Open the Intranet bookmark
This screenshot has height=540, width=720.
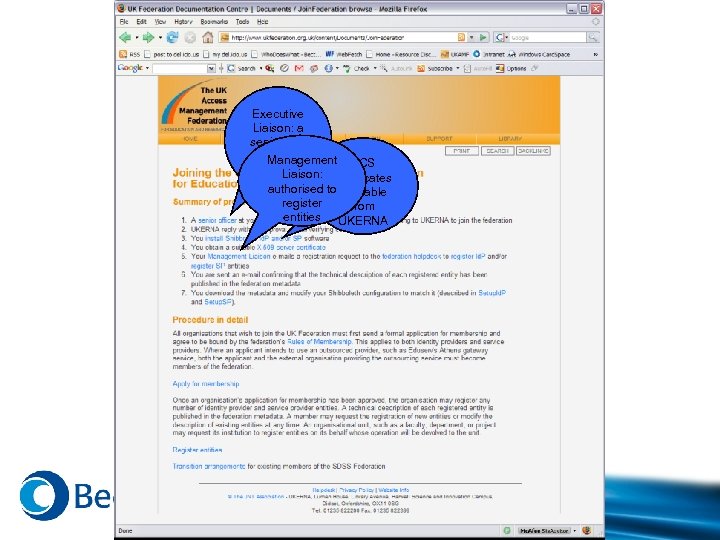coord(489,54)
